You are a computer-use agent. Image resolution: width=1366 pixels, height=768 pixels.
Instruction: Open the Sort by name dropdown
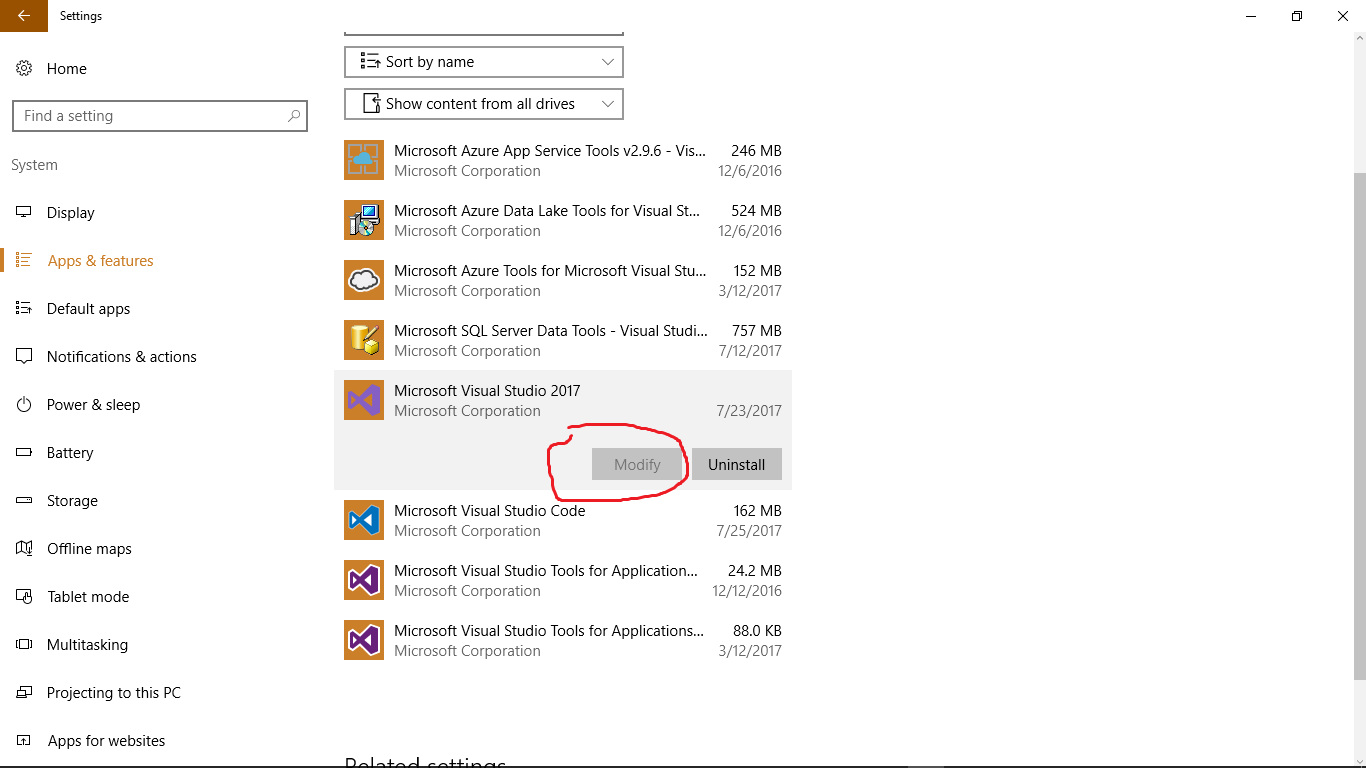[484, 62]
